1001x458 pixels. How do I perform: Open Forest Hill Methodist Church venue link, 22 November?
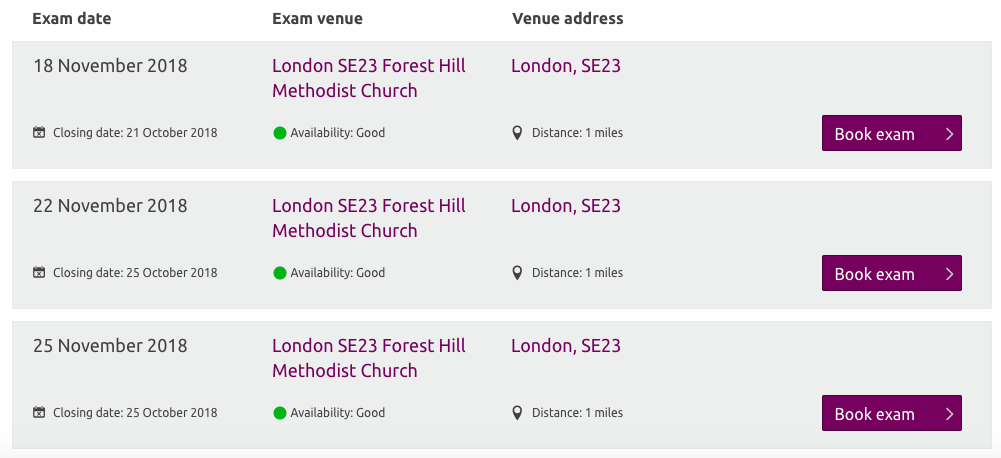tap(369, 218)
